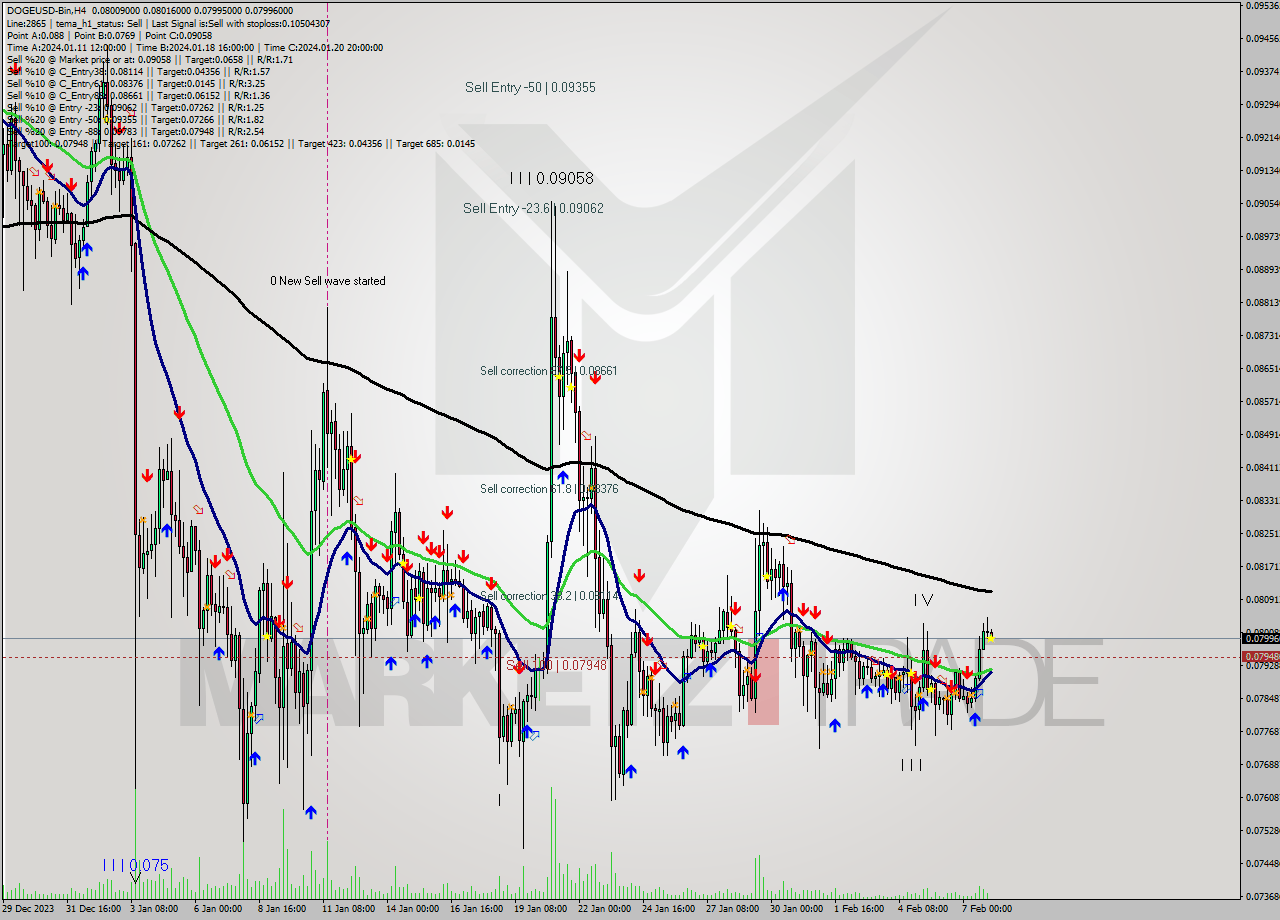Select the blue 'I I I 0.075' label
The width and height of the screenshot is (1280, 920).
coord(135,865)
